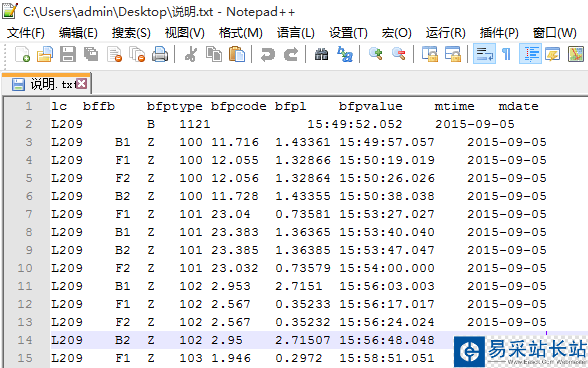Click the Save All toolbar icon
Viewport: 588px width, 368px height.
[x=91, y=54]
